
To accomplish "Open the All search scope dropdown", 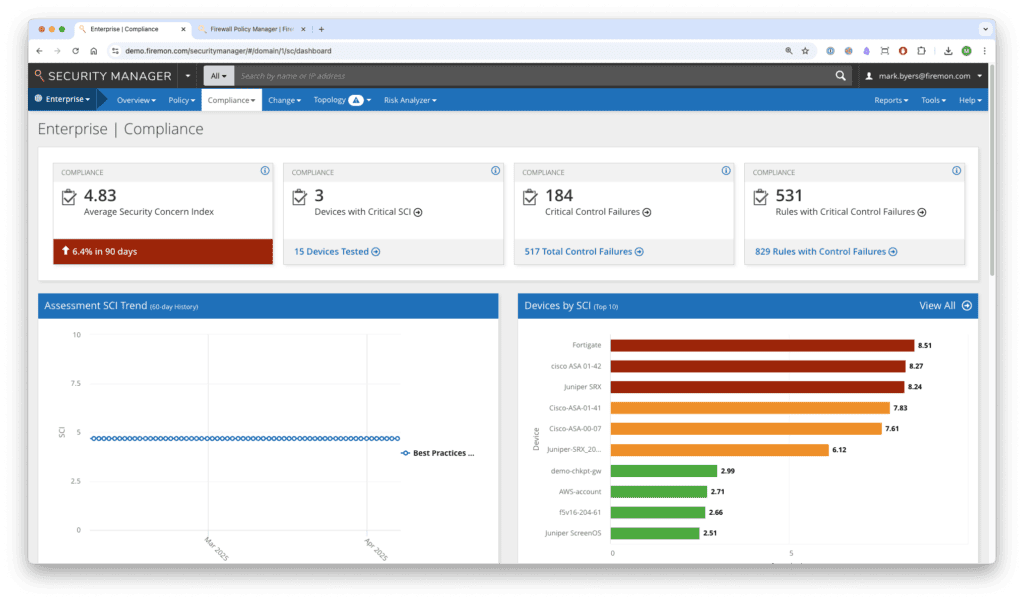I will [x=218, y=75].
